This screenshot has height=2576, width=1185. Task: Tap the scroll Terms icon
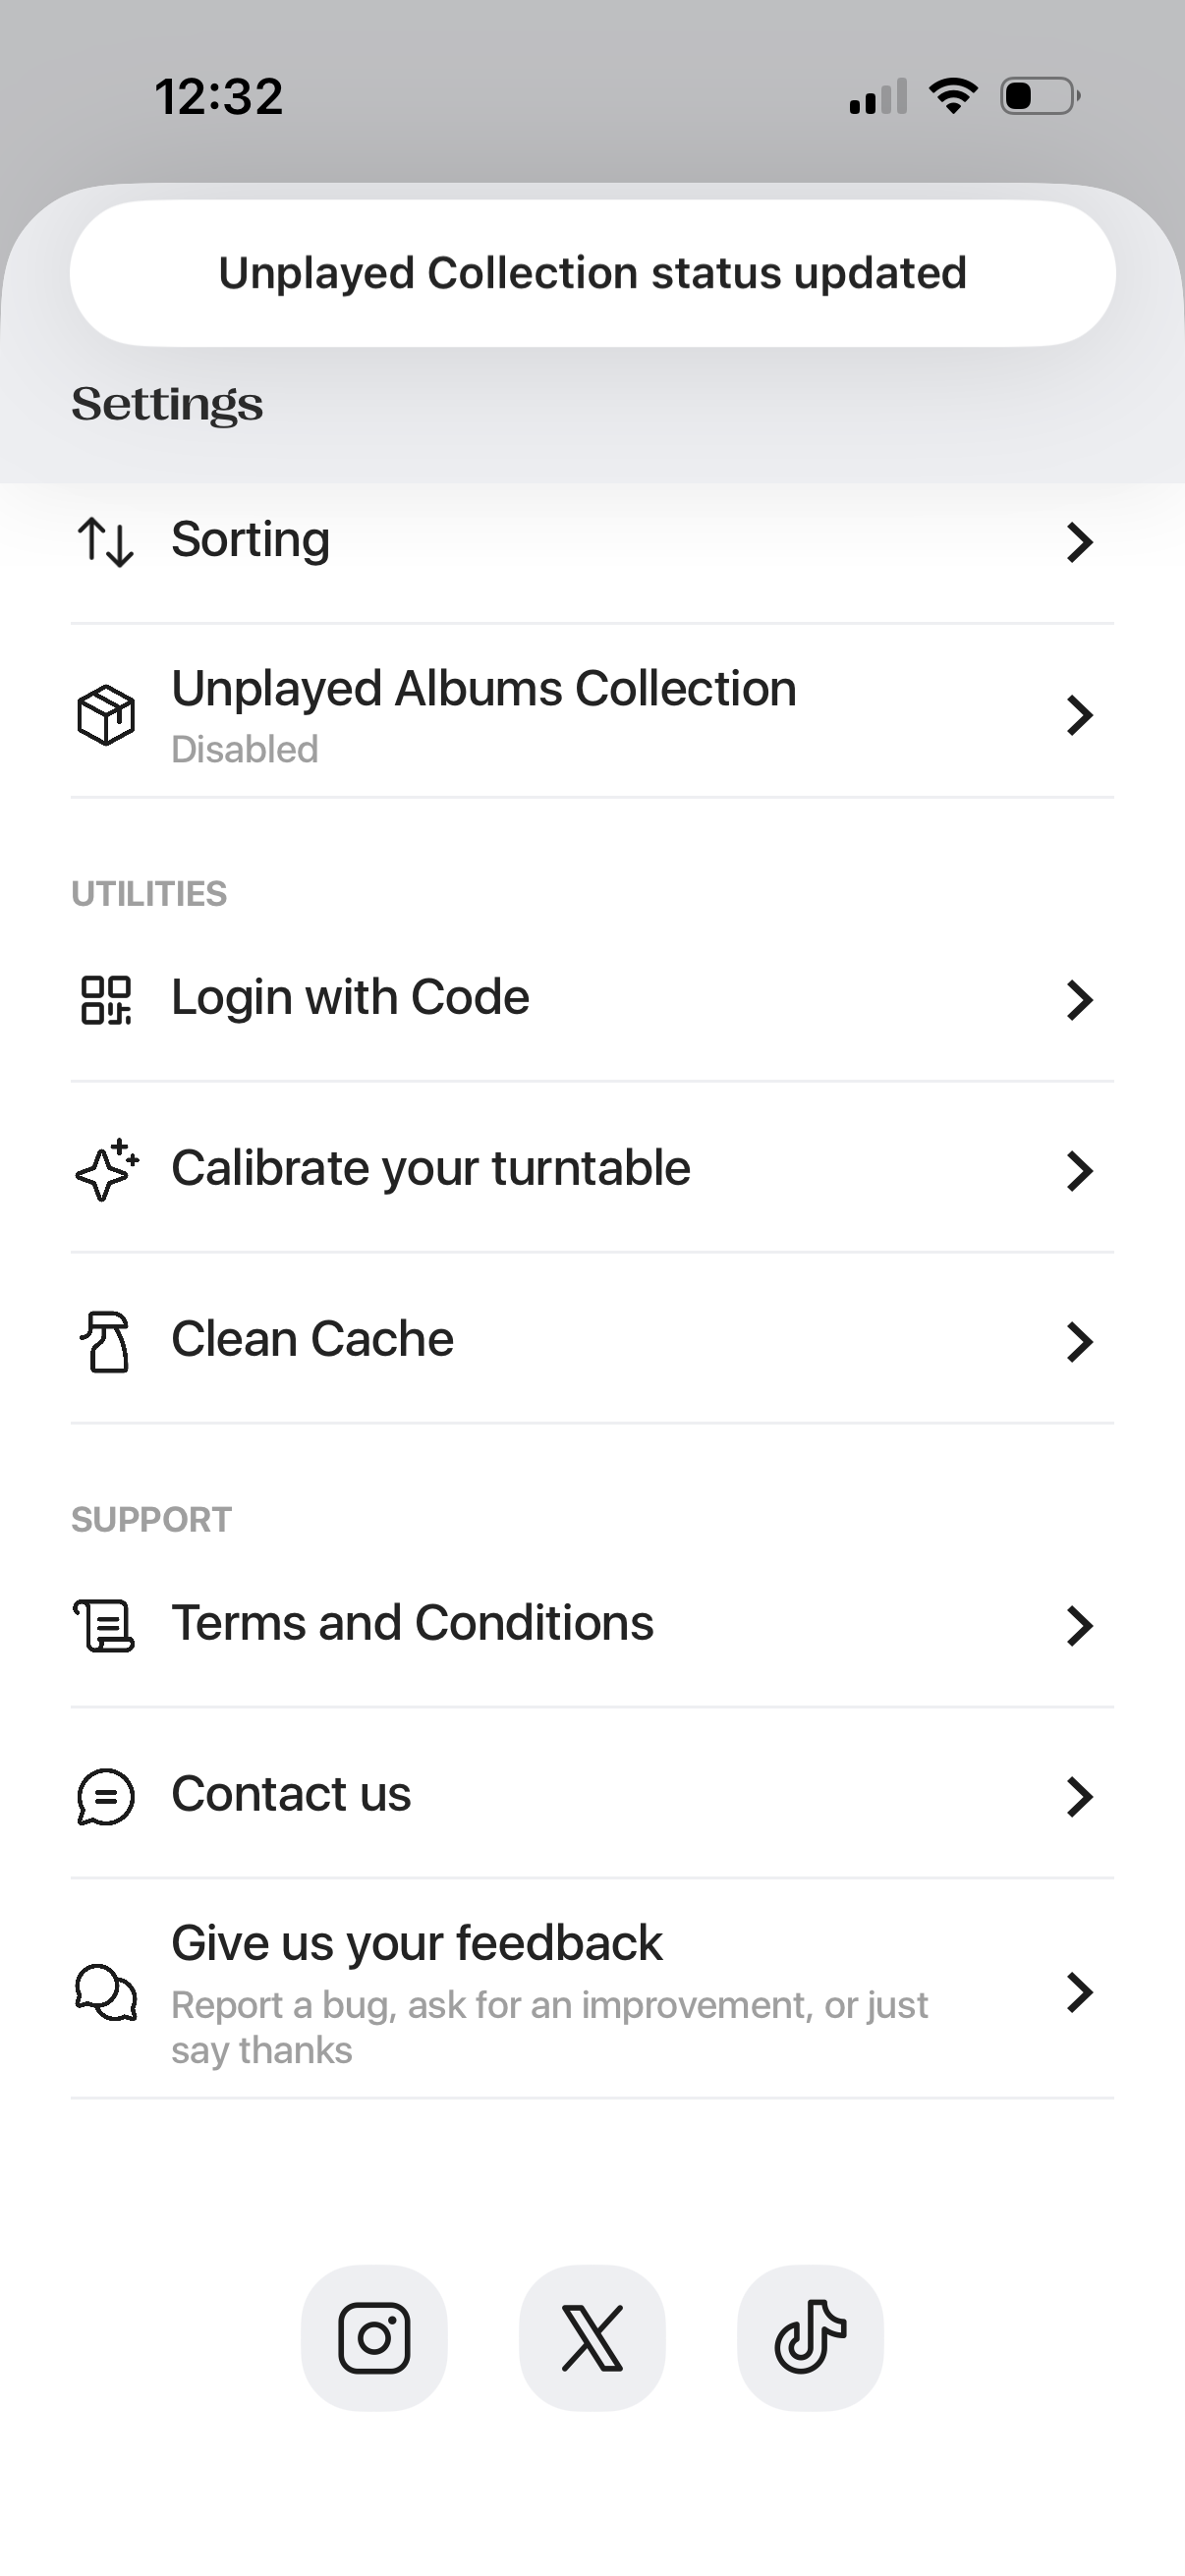(104, 1625)
